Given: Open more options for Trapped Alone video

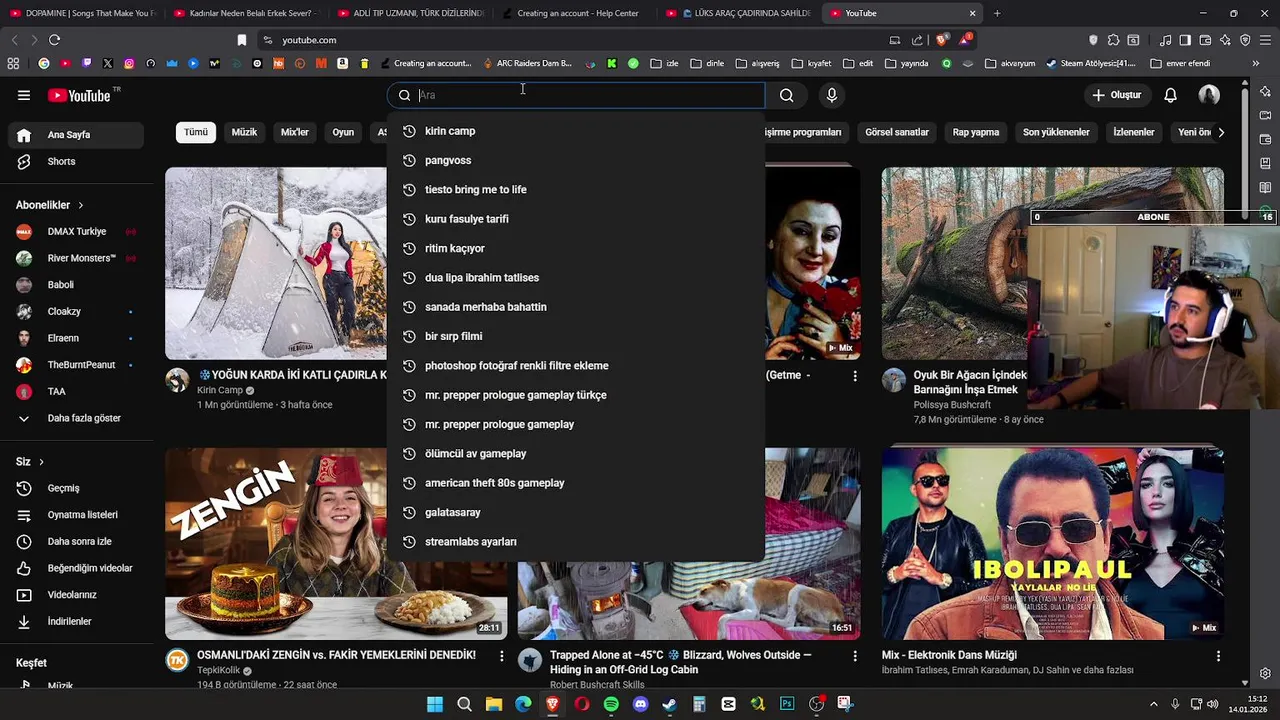Looking at the screenshot, I should [855, 656].
